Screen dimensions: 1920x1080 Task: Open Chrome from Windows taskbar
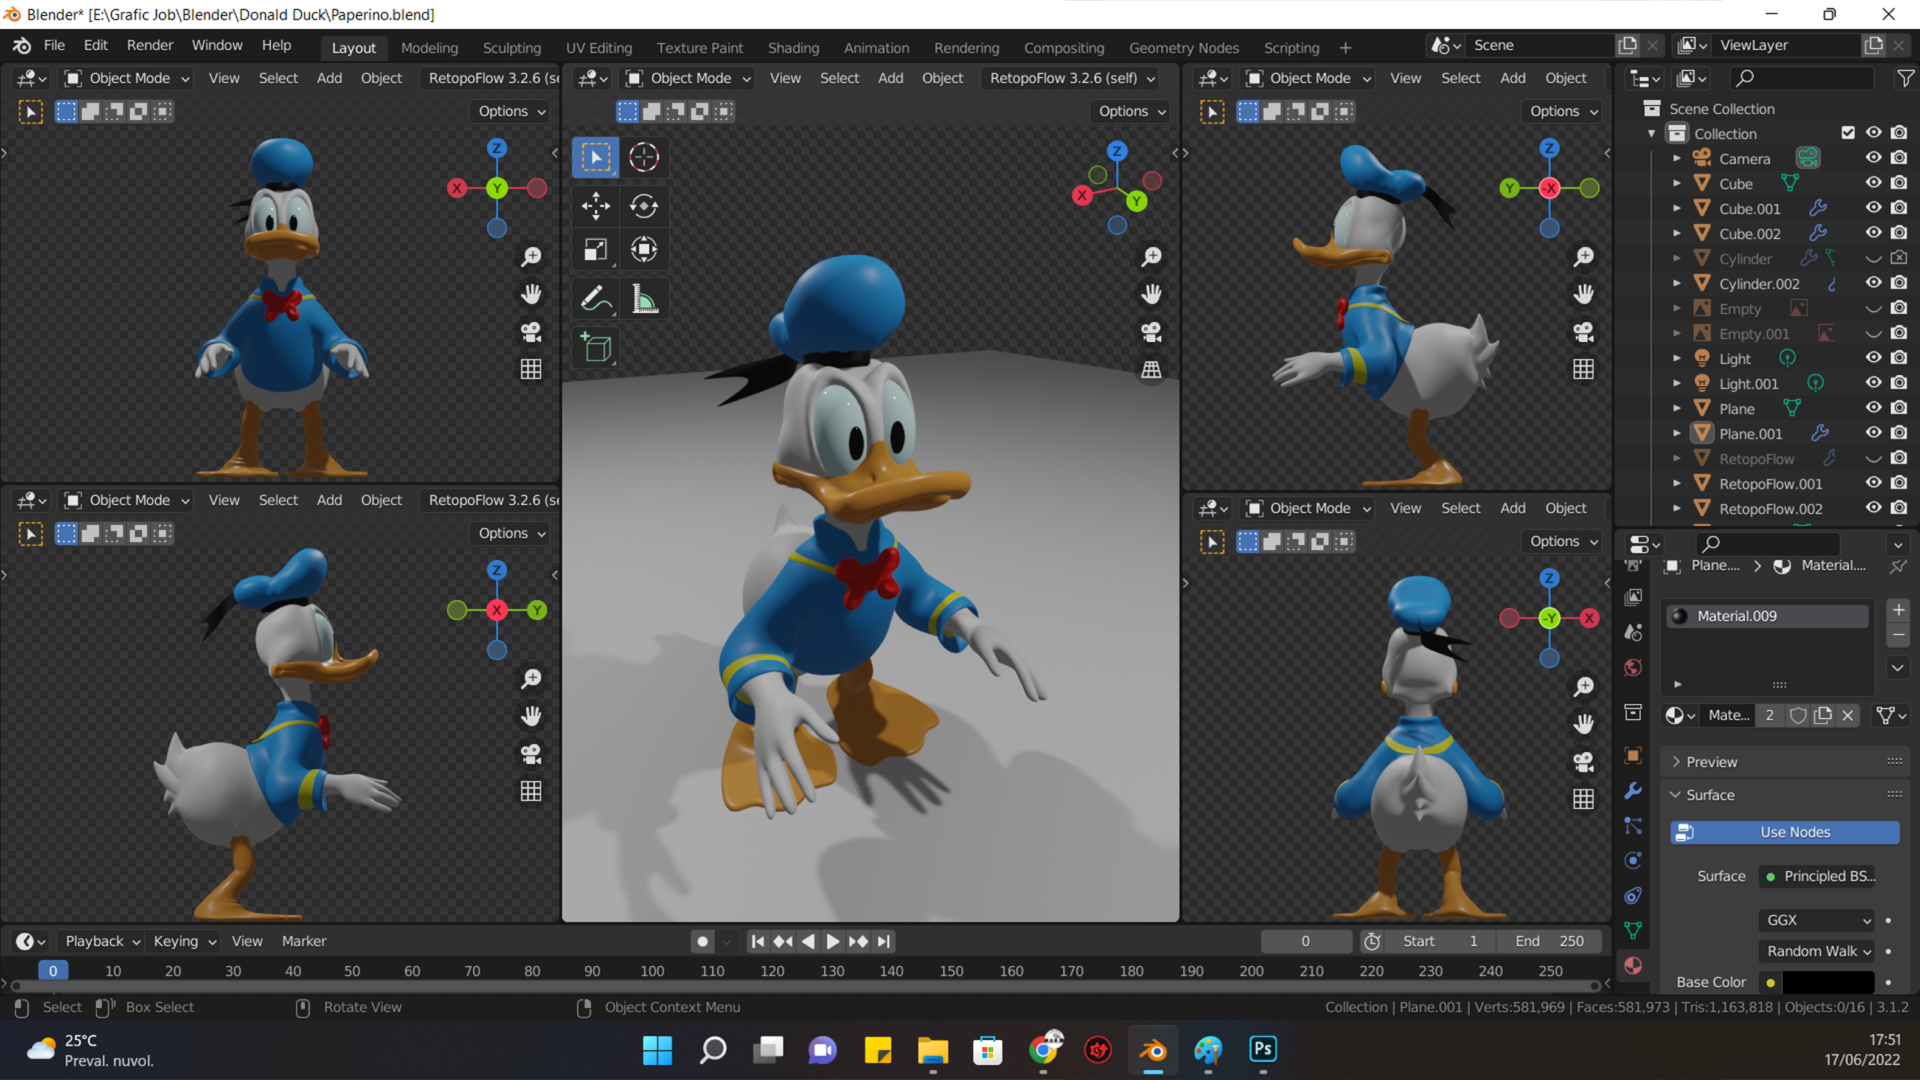(x=1043, y=1050)
